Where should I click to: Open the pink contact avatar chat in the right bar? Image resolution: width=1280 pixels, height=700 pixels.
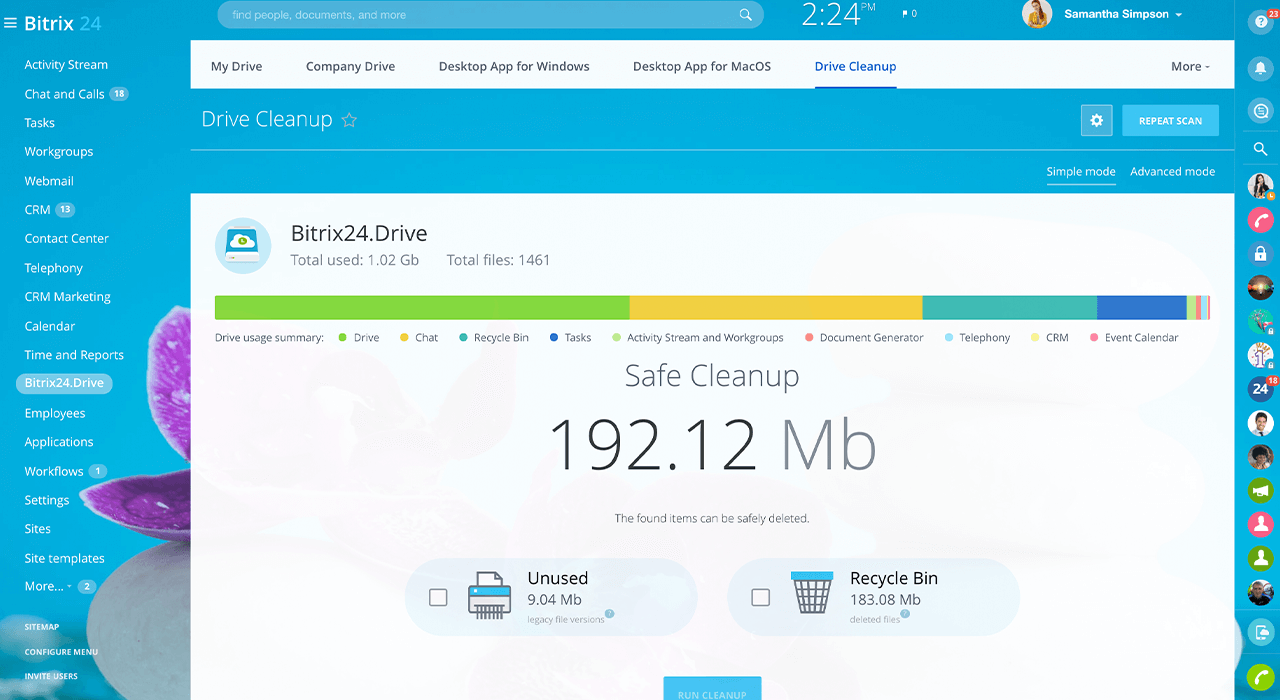[x=1260, y=524]
